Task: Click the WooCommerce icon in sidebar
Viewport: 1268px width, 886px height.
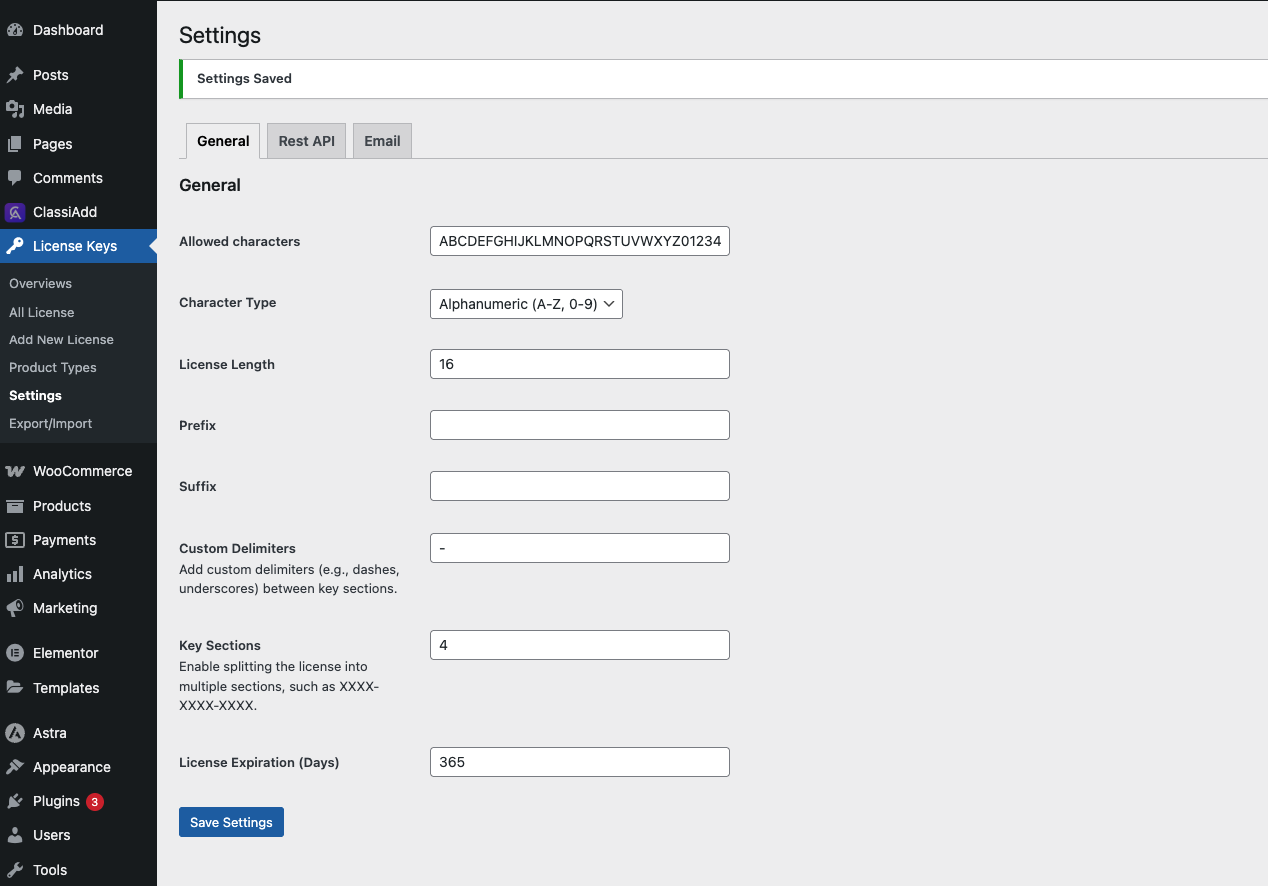Action: (x=16, y=470)
